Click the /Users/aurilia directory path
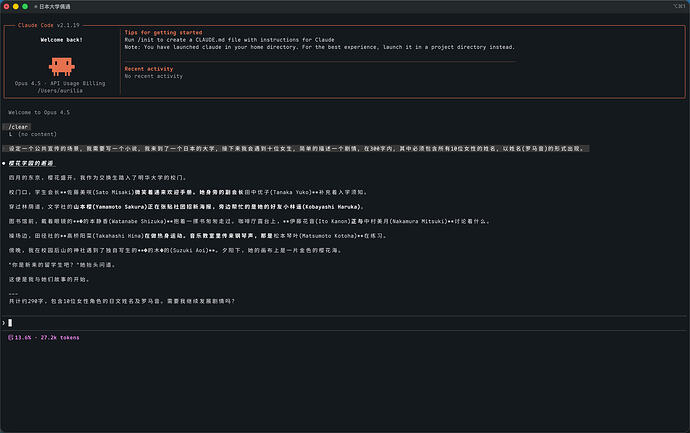690x433 pixels. [x=60, y=91]
